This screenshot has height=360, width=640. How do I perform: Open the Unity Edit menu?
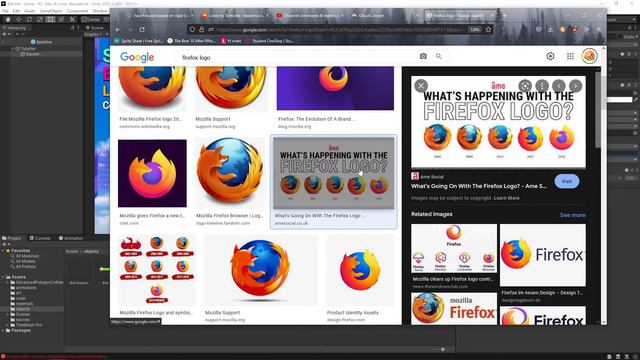click(16, 11)
